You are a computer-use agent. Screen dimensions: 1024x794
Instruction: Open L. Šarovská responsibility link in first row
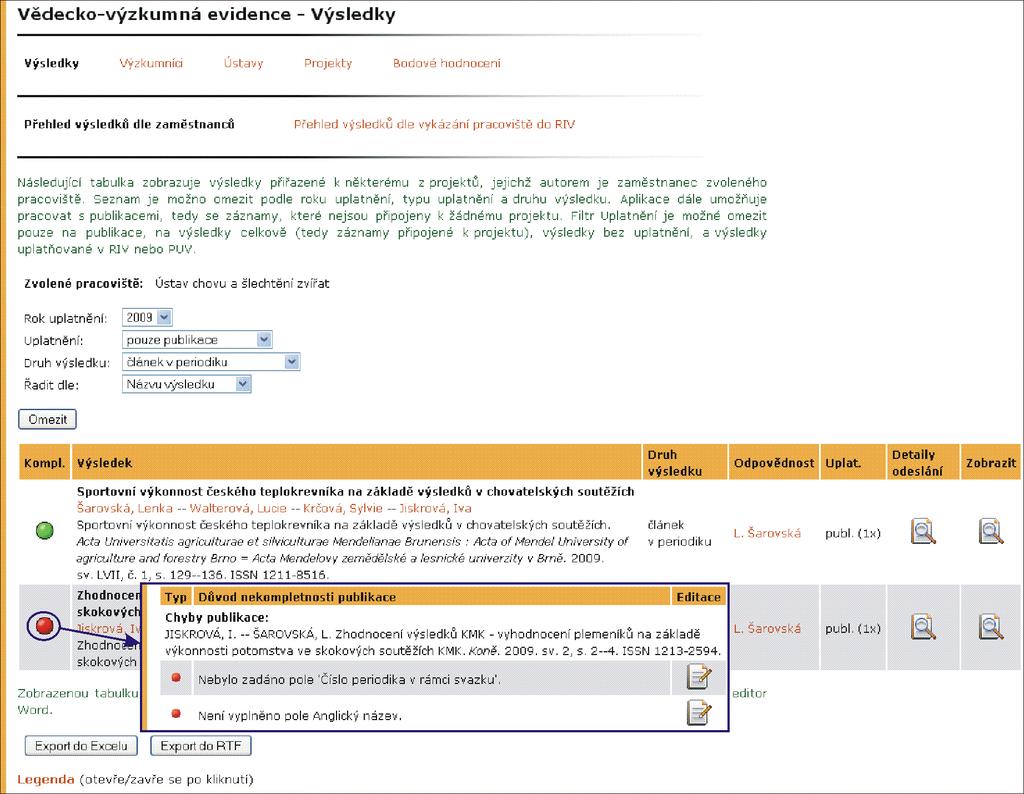(767, 533)
